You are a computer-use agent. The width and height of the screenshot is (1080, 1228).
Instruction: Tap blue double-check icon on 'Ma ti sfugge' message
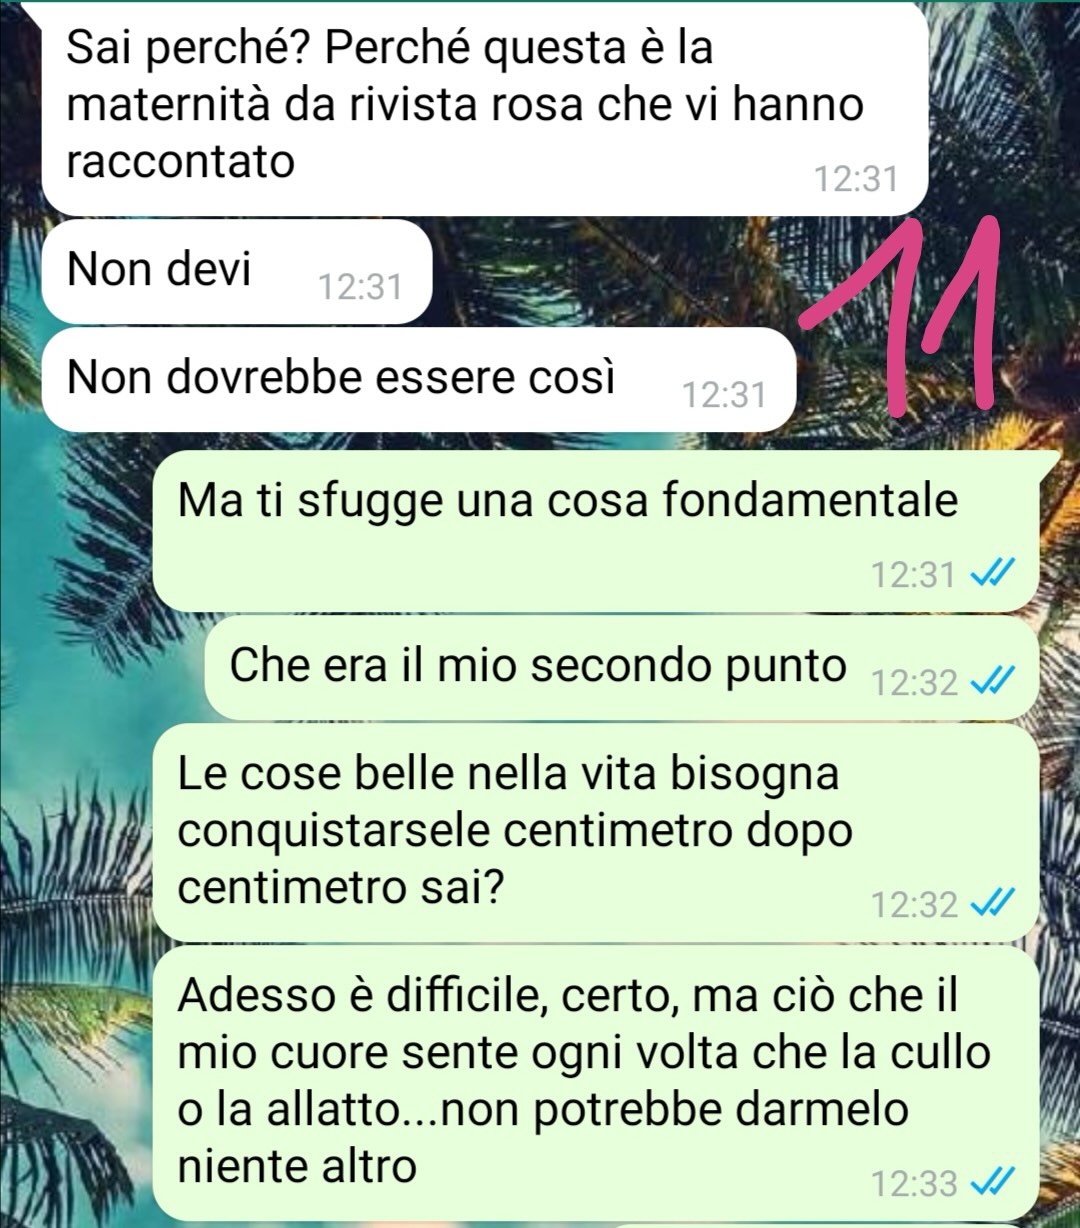pos(994,575)
